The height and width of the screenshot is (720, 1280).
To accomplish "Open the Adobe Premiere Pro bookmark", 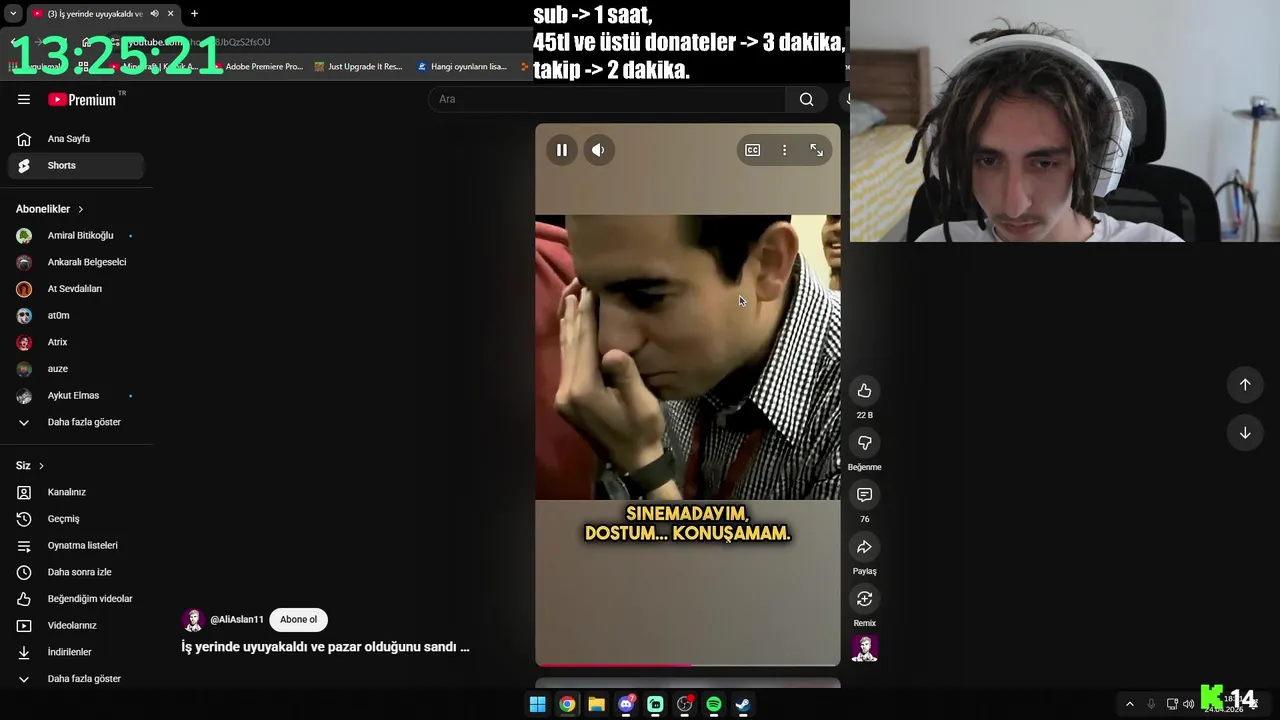I will coord(256,67).
